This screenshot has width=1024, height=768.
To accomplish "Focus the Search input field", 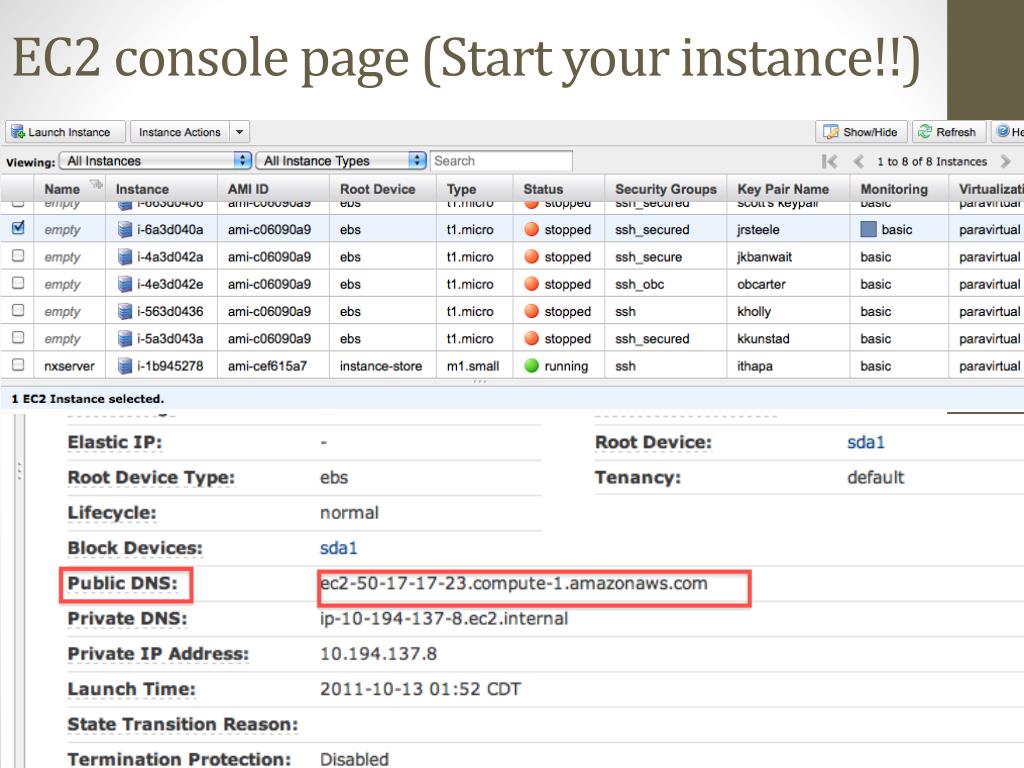I will [x=501, y=161].
